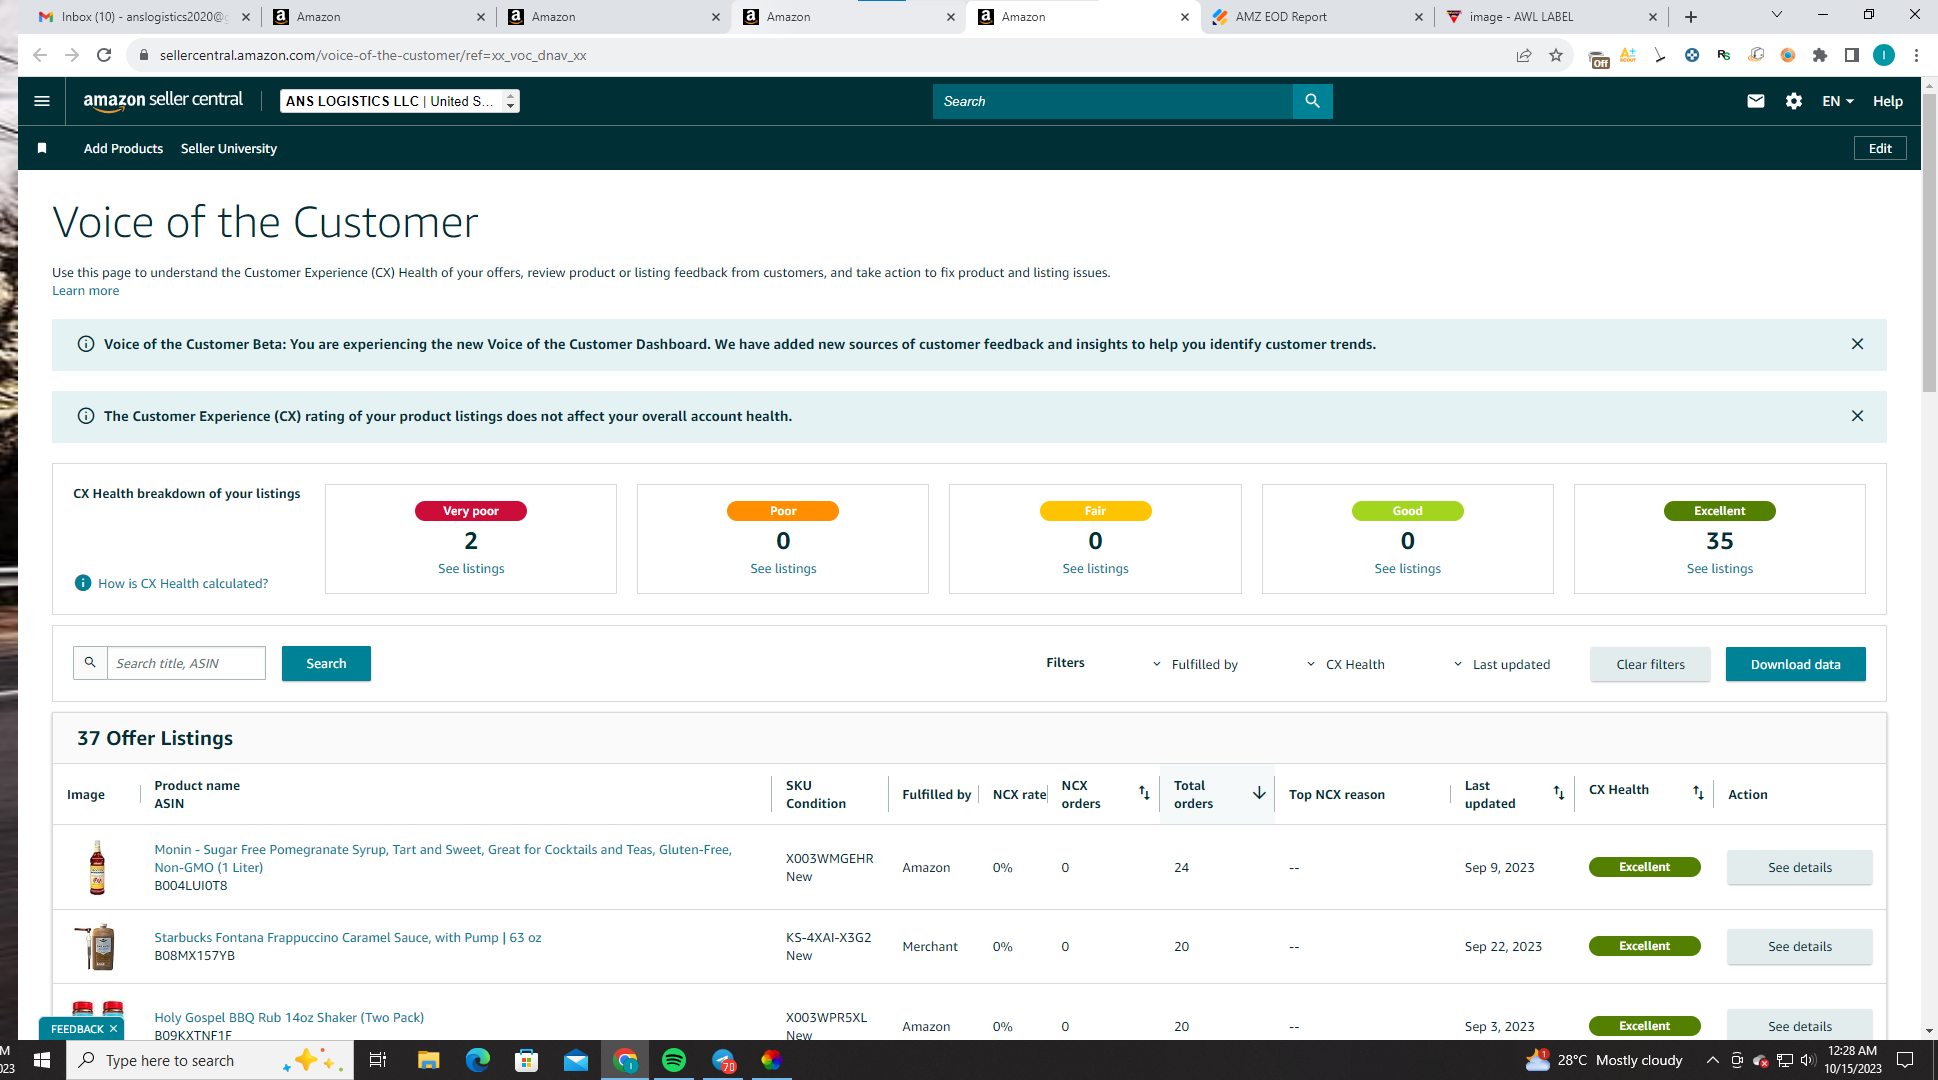Open the Mail app from taskbar
This screenshot has height=1080, width=1938.
point(576,1060)
